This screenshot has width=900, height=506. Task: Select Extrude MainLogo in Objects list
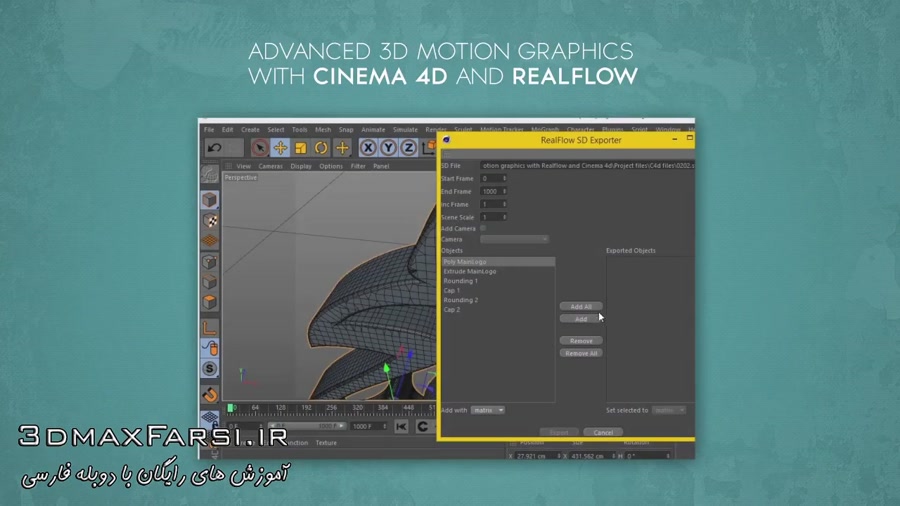498,271
